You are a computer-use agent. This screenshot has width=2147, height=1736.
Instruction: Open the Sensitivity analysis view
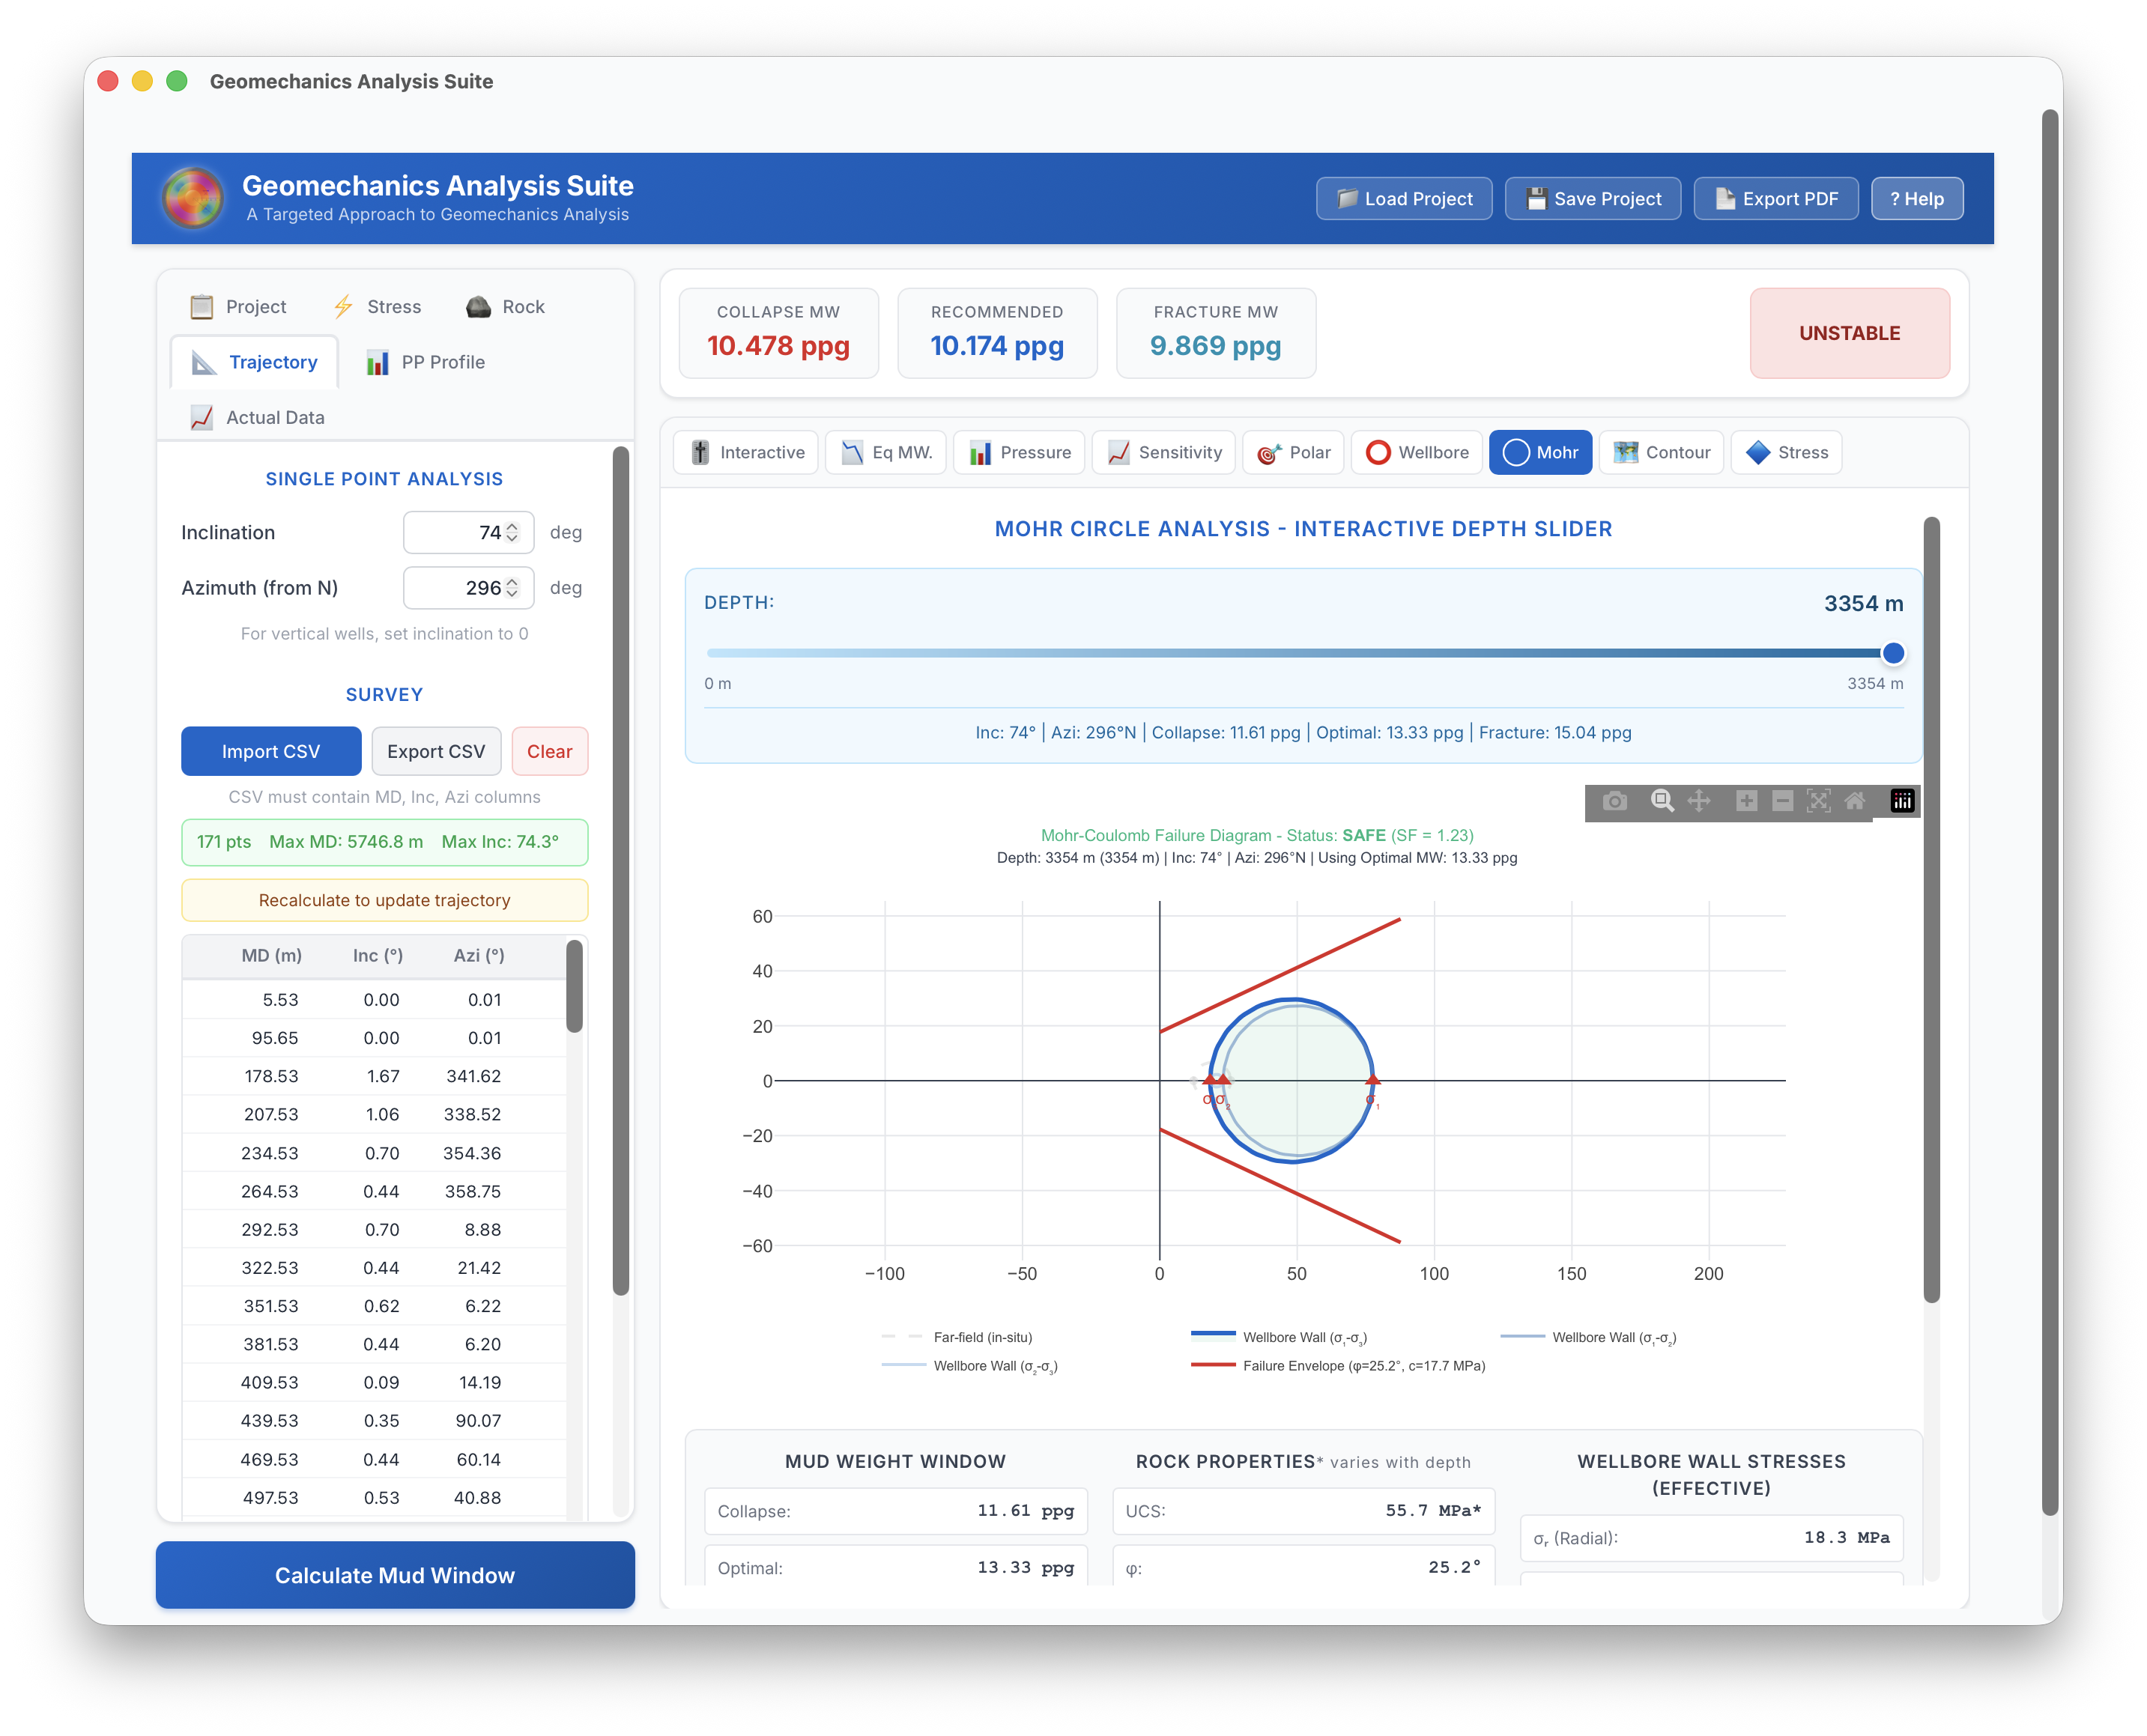[x=1163, y=452]
